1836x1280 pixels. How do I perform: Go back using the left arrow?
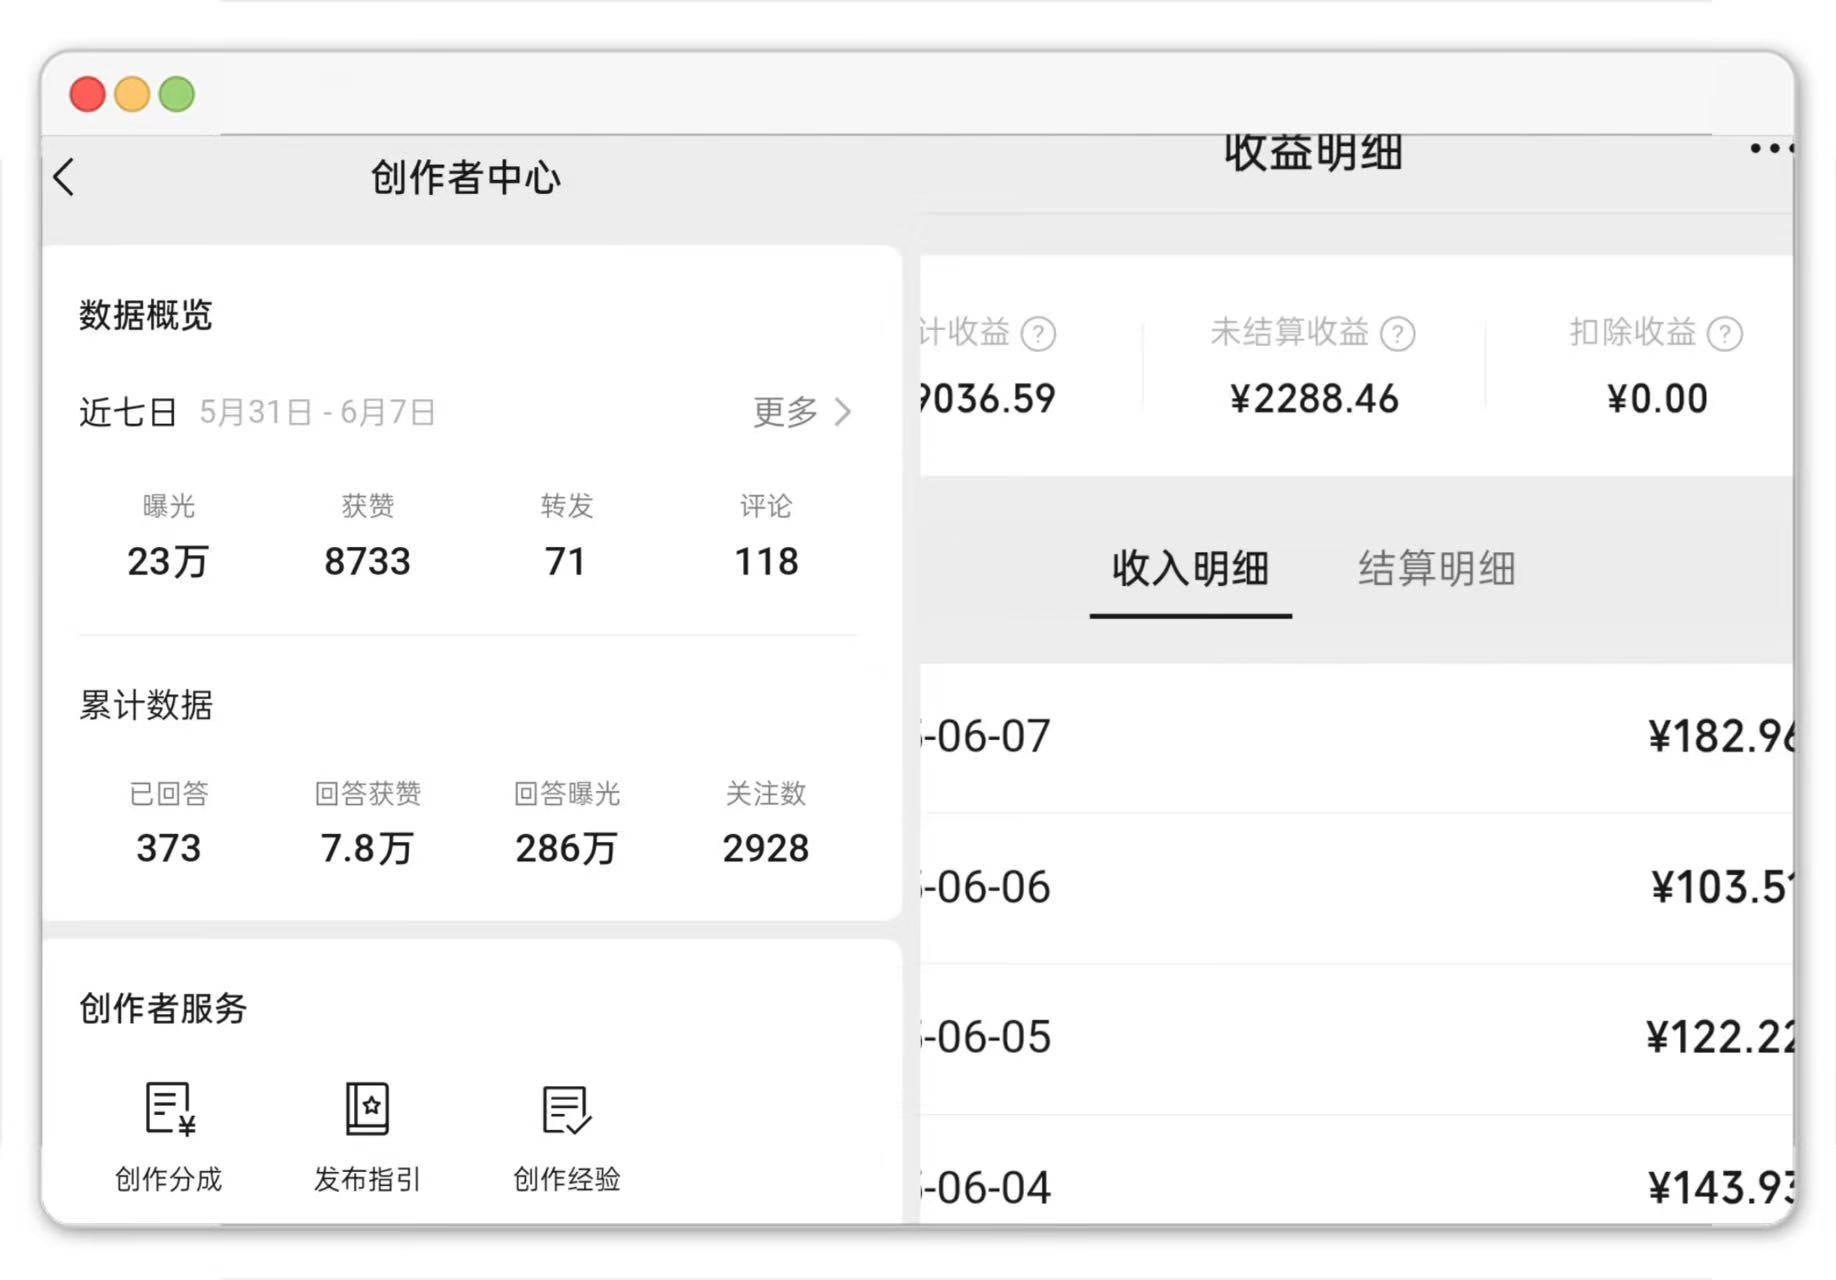[x=64, y=178]
